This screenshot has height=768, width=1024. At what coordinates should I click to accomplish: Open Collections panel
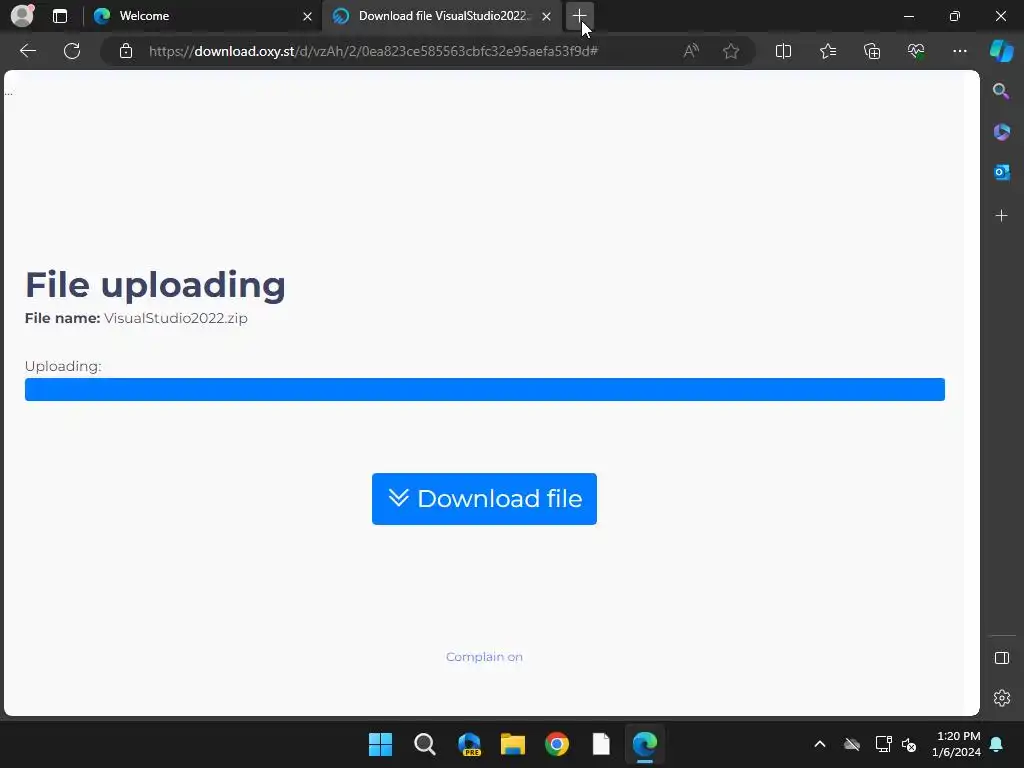[x=872, y=51]
